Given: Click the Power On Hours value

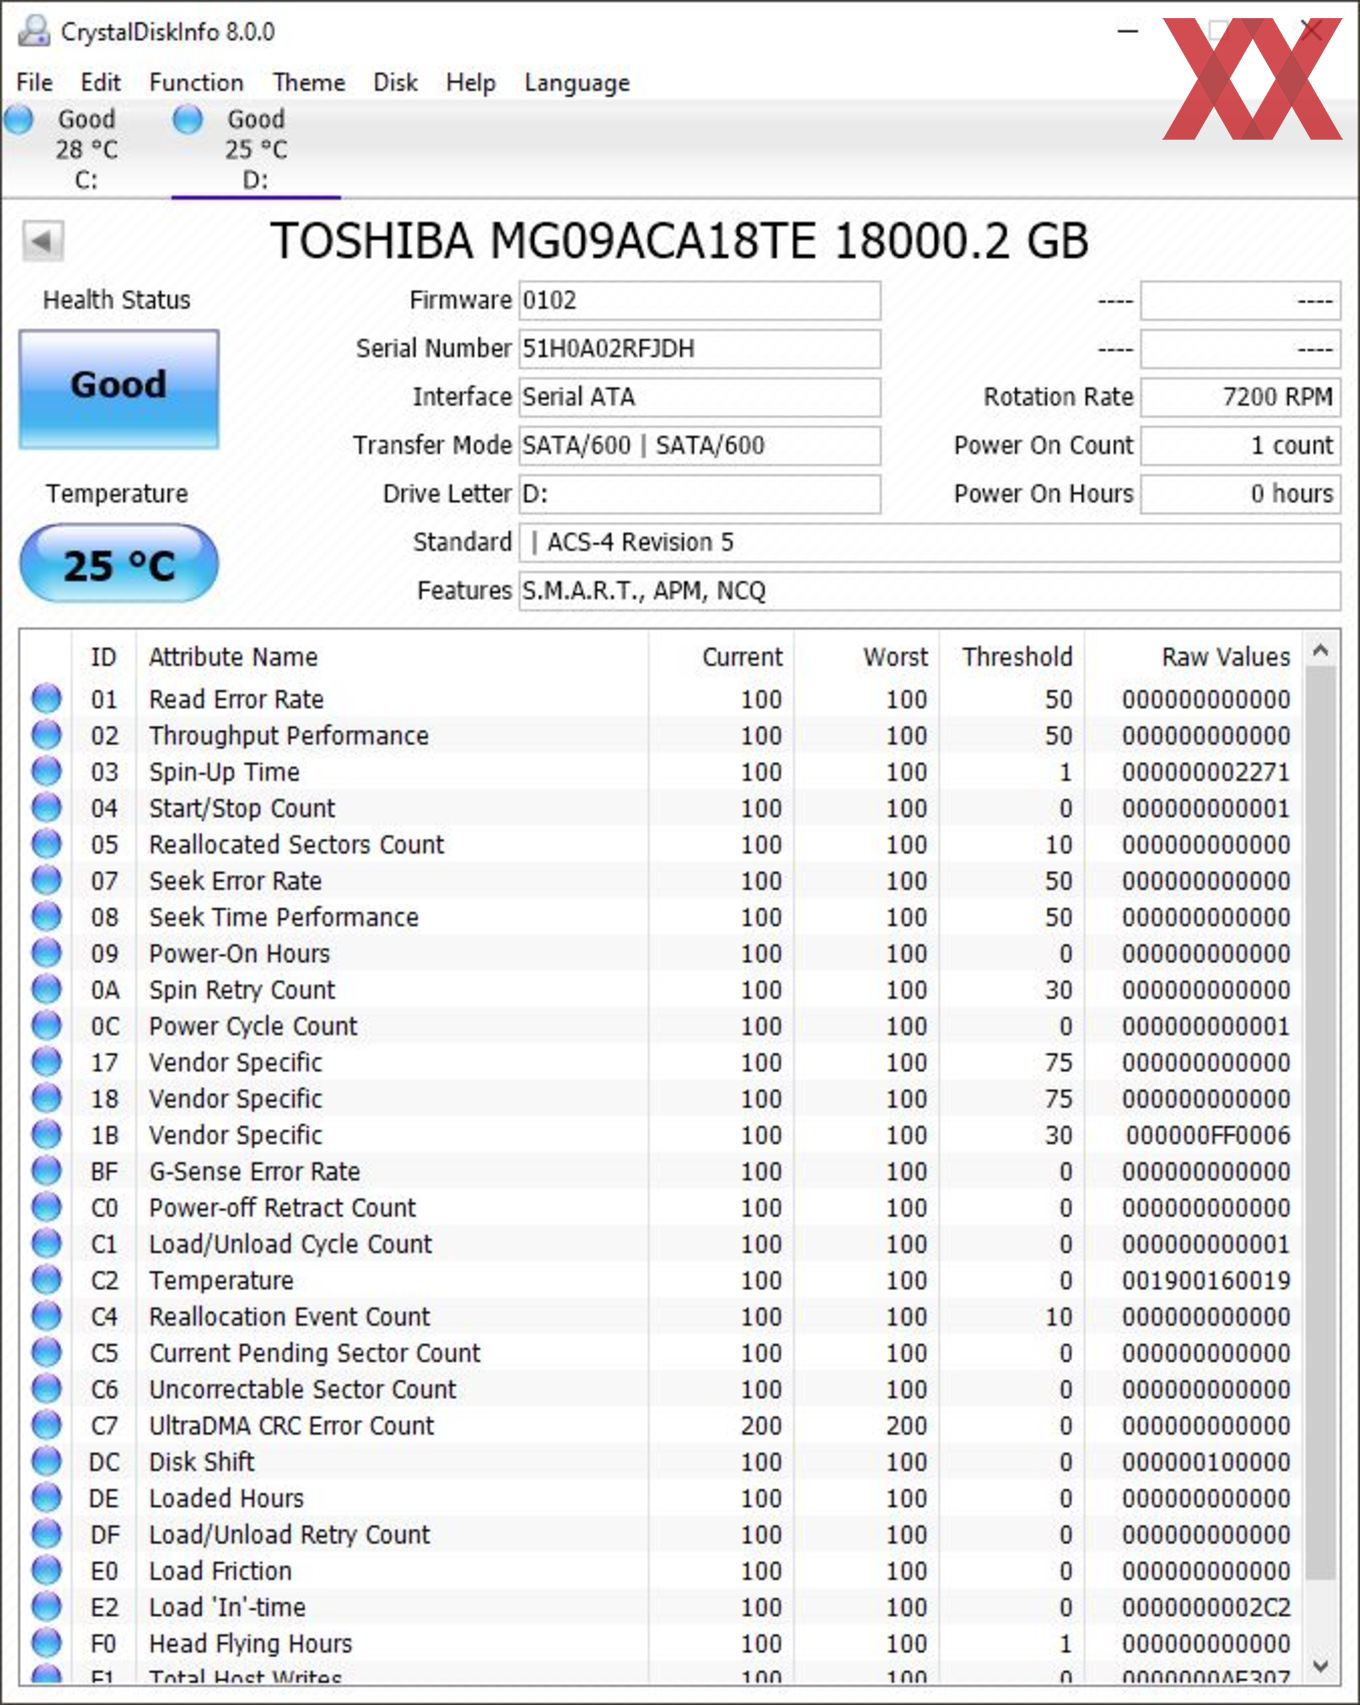Looking at the screenshot, I should point(1240,493).
